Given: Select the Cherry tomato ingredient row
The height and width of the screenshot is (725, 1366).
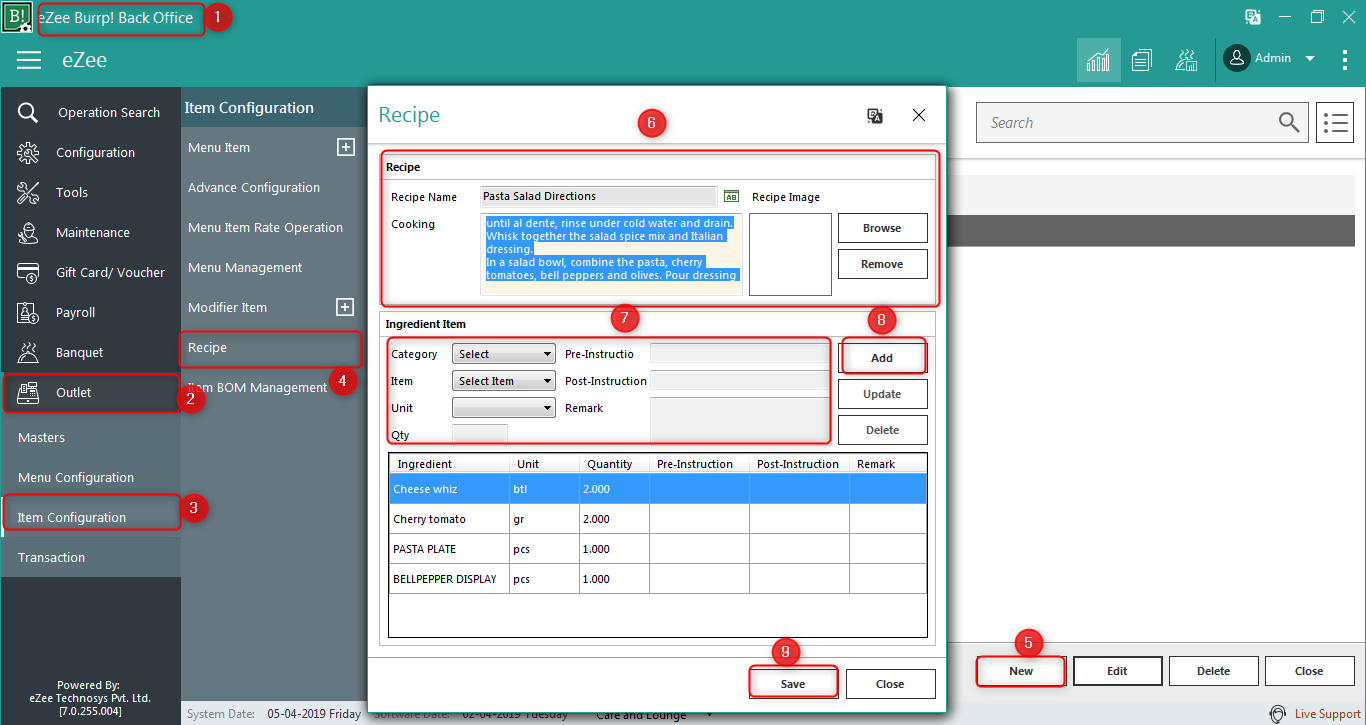Looking at the screenshot, I should click(658, 519).
